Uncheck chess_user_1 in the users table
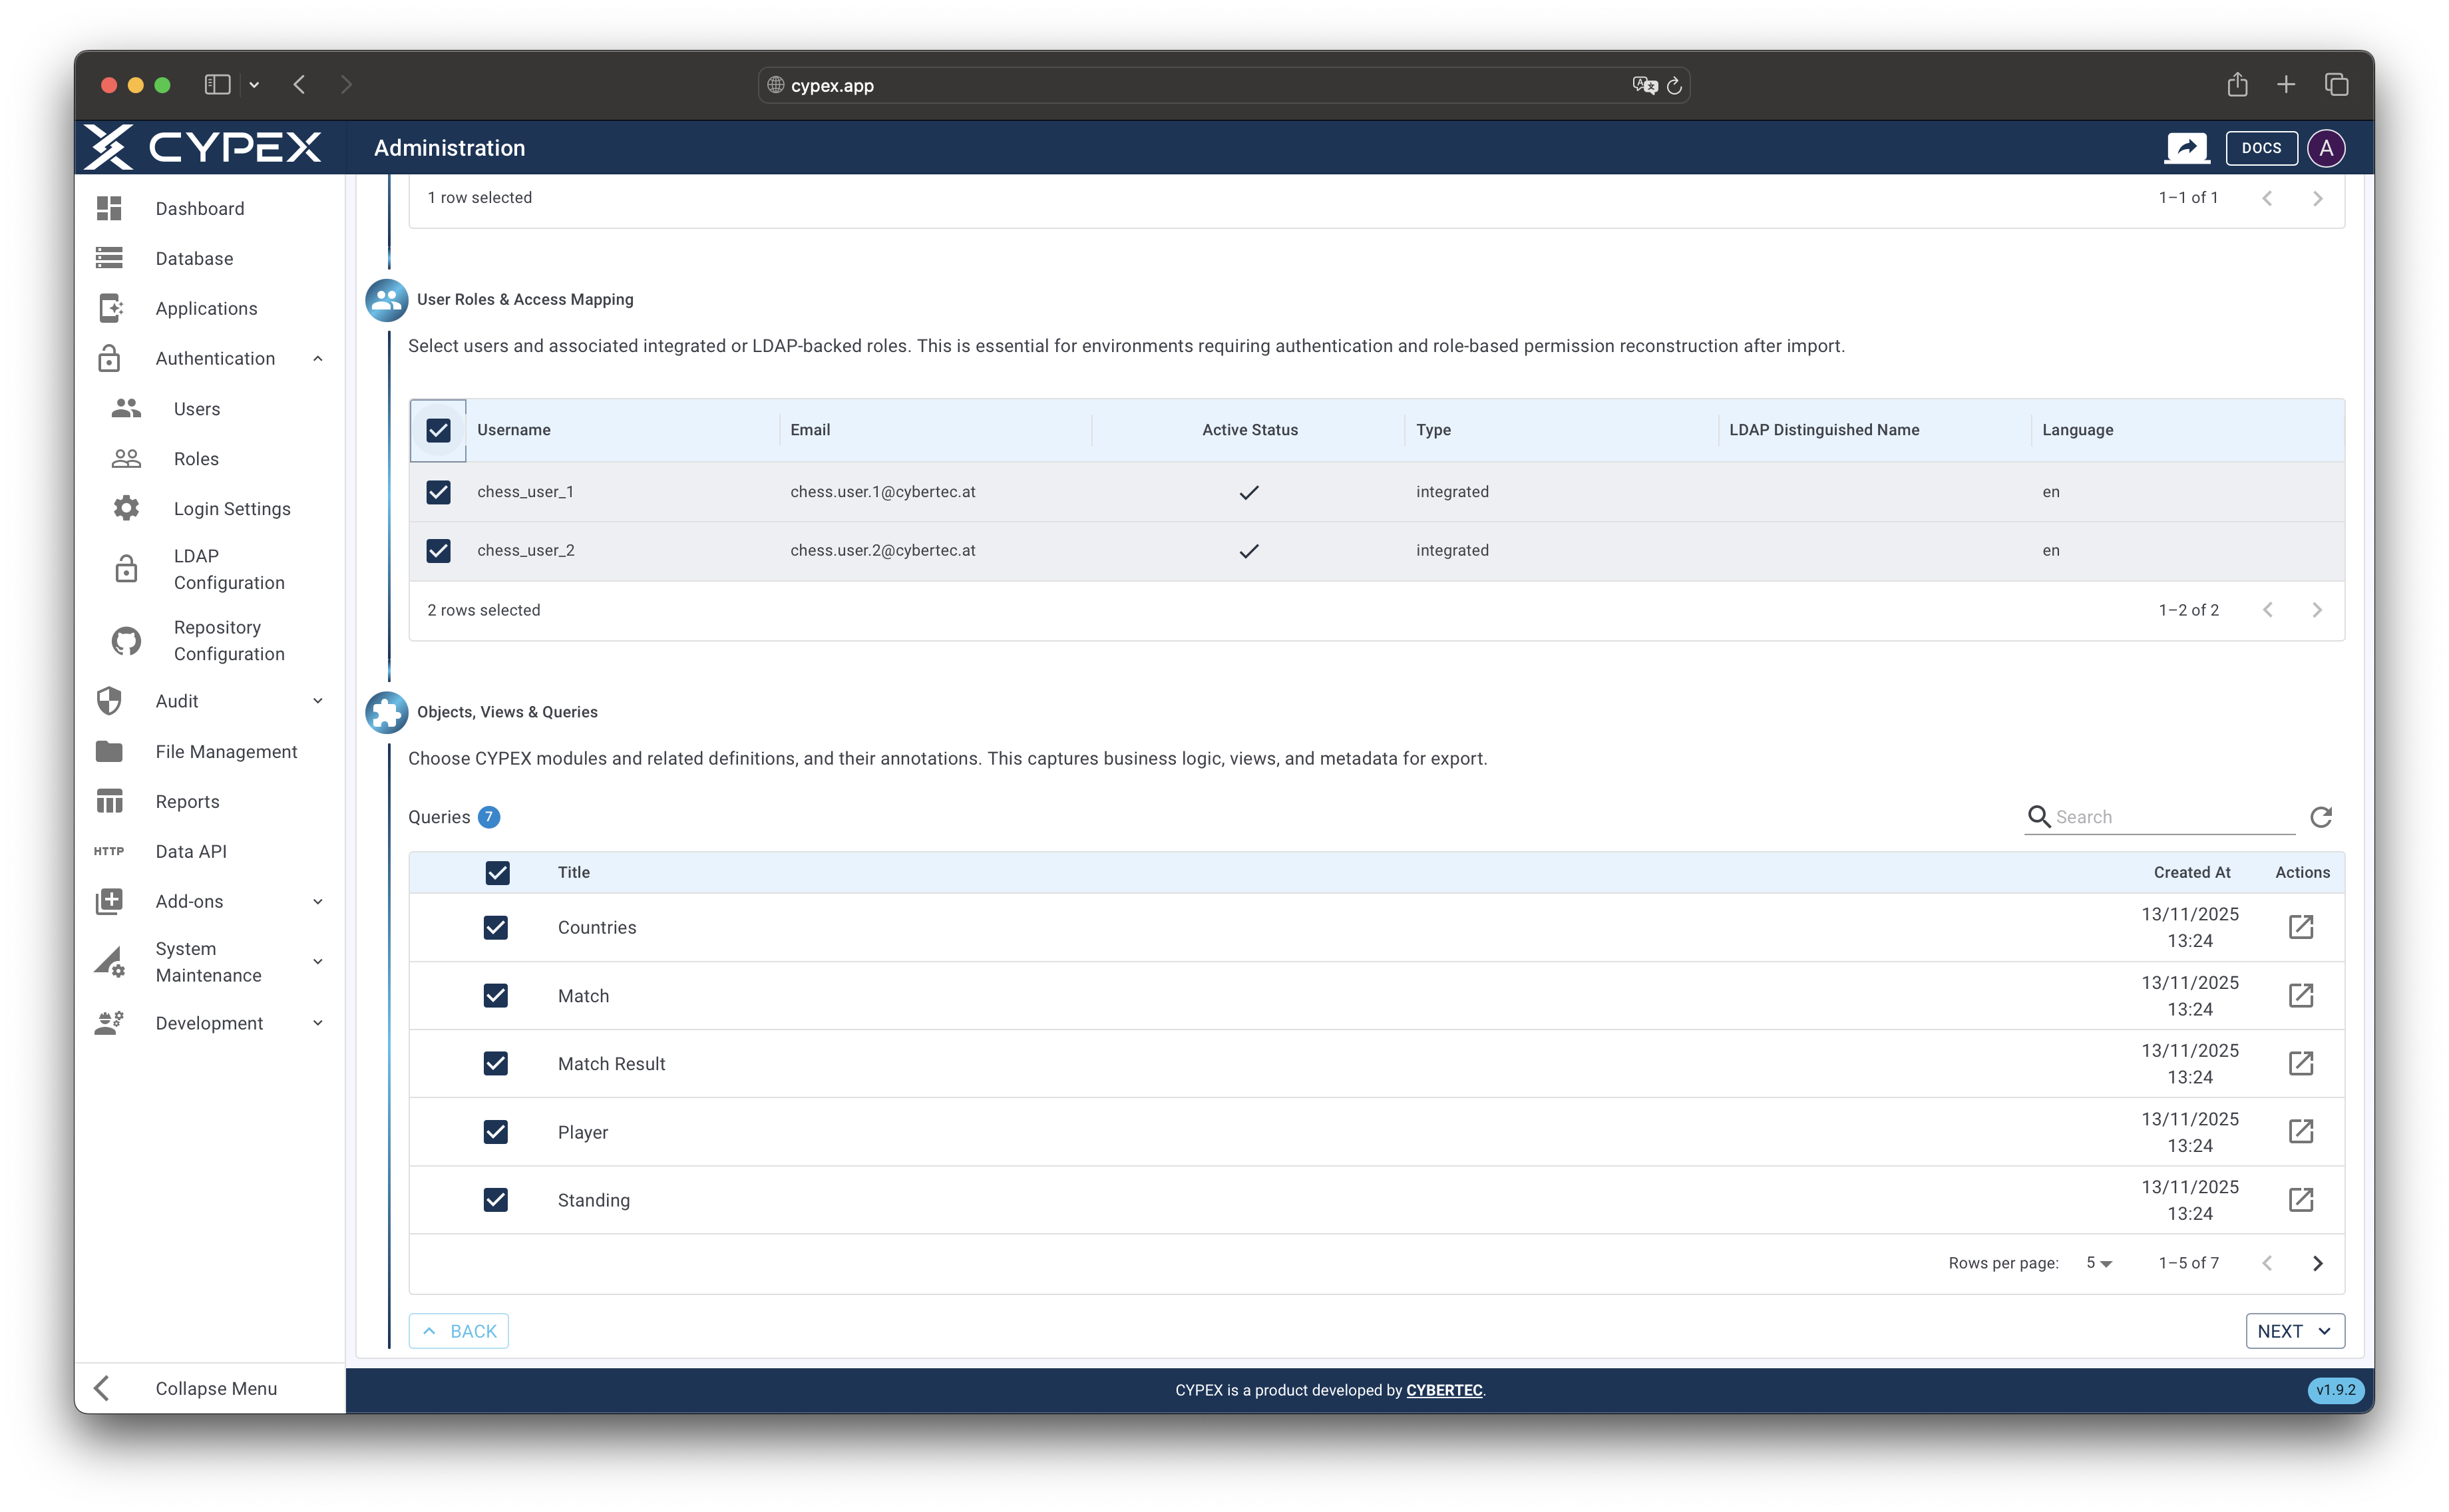Viewport: 2449px width, 1512px height. (x=438, y=491)
